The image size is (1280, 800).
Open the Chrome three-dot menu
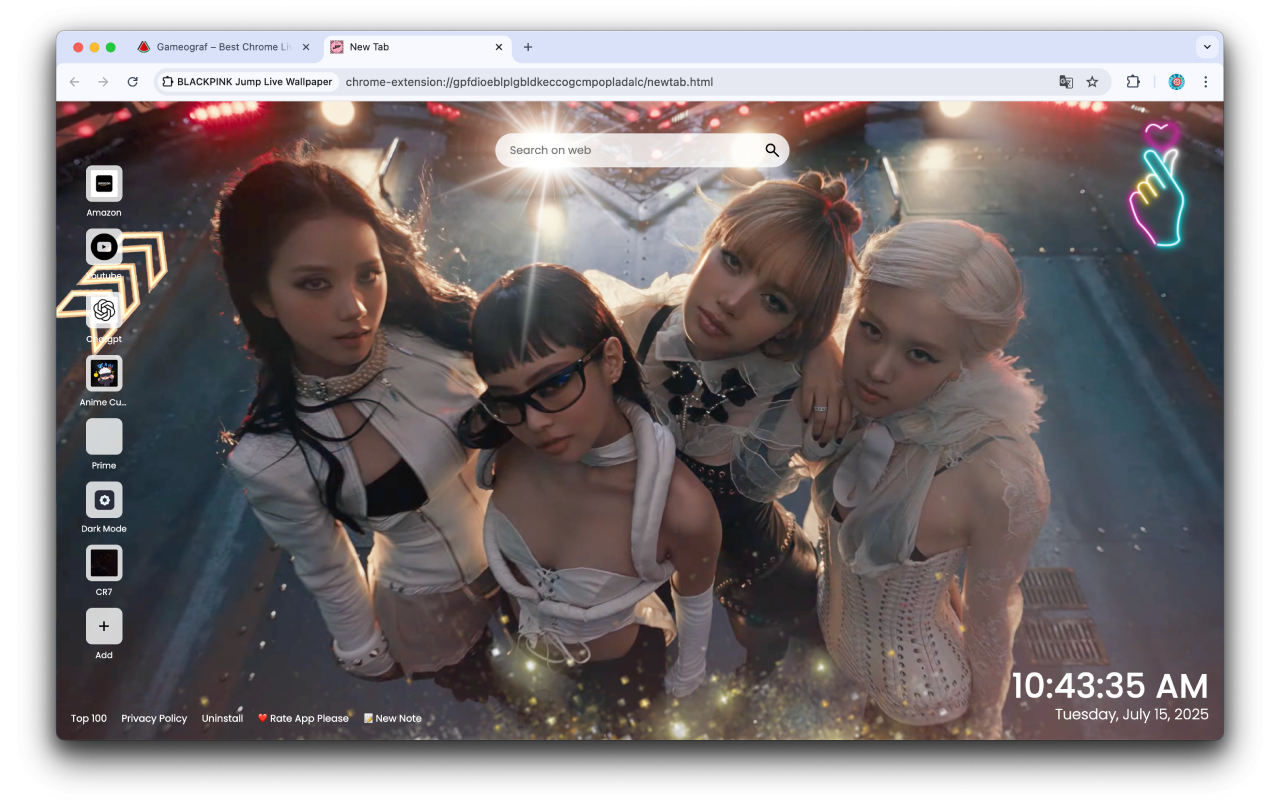click(x=1205, y=82)
